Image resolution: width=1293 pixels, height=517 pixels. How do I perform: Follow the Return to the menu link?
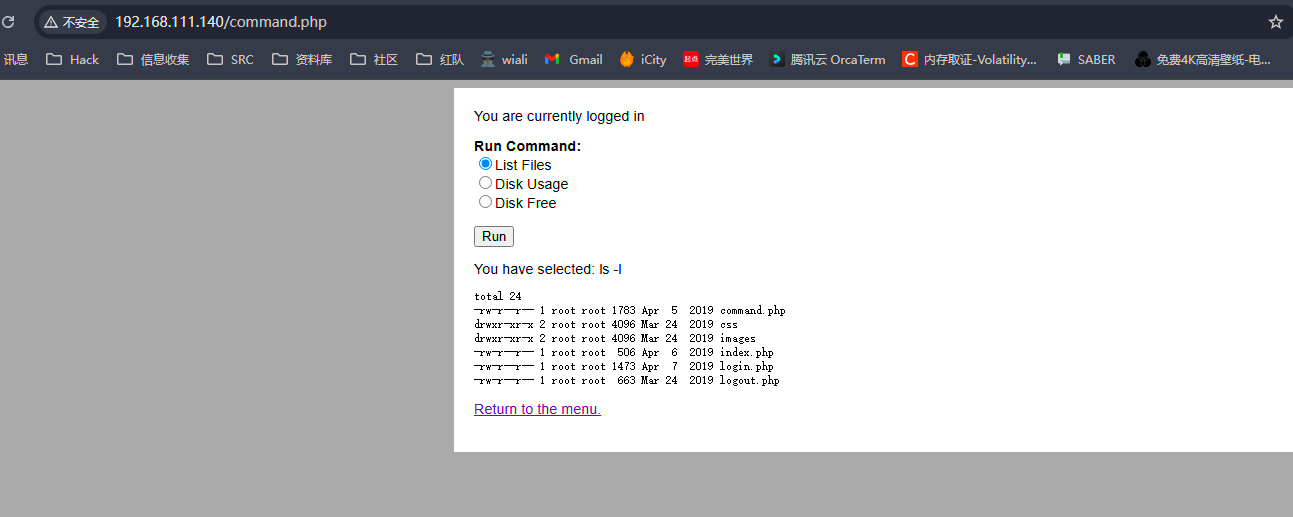point(537,409)
